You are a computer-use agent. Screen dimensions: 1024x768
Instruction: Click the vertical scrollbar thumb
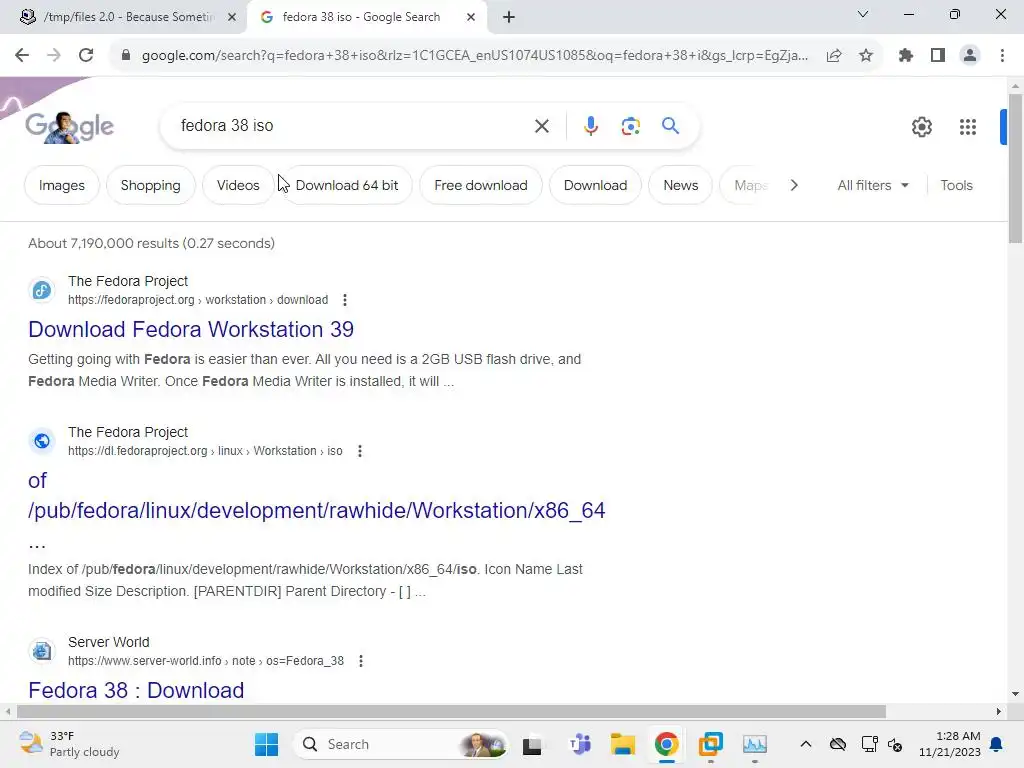[x=1014, y=168]
